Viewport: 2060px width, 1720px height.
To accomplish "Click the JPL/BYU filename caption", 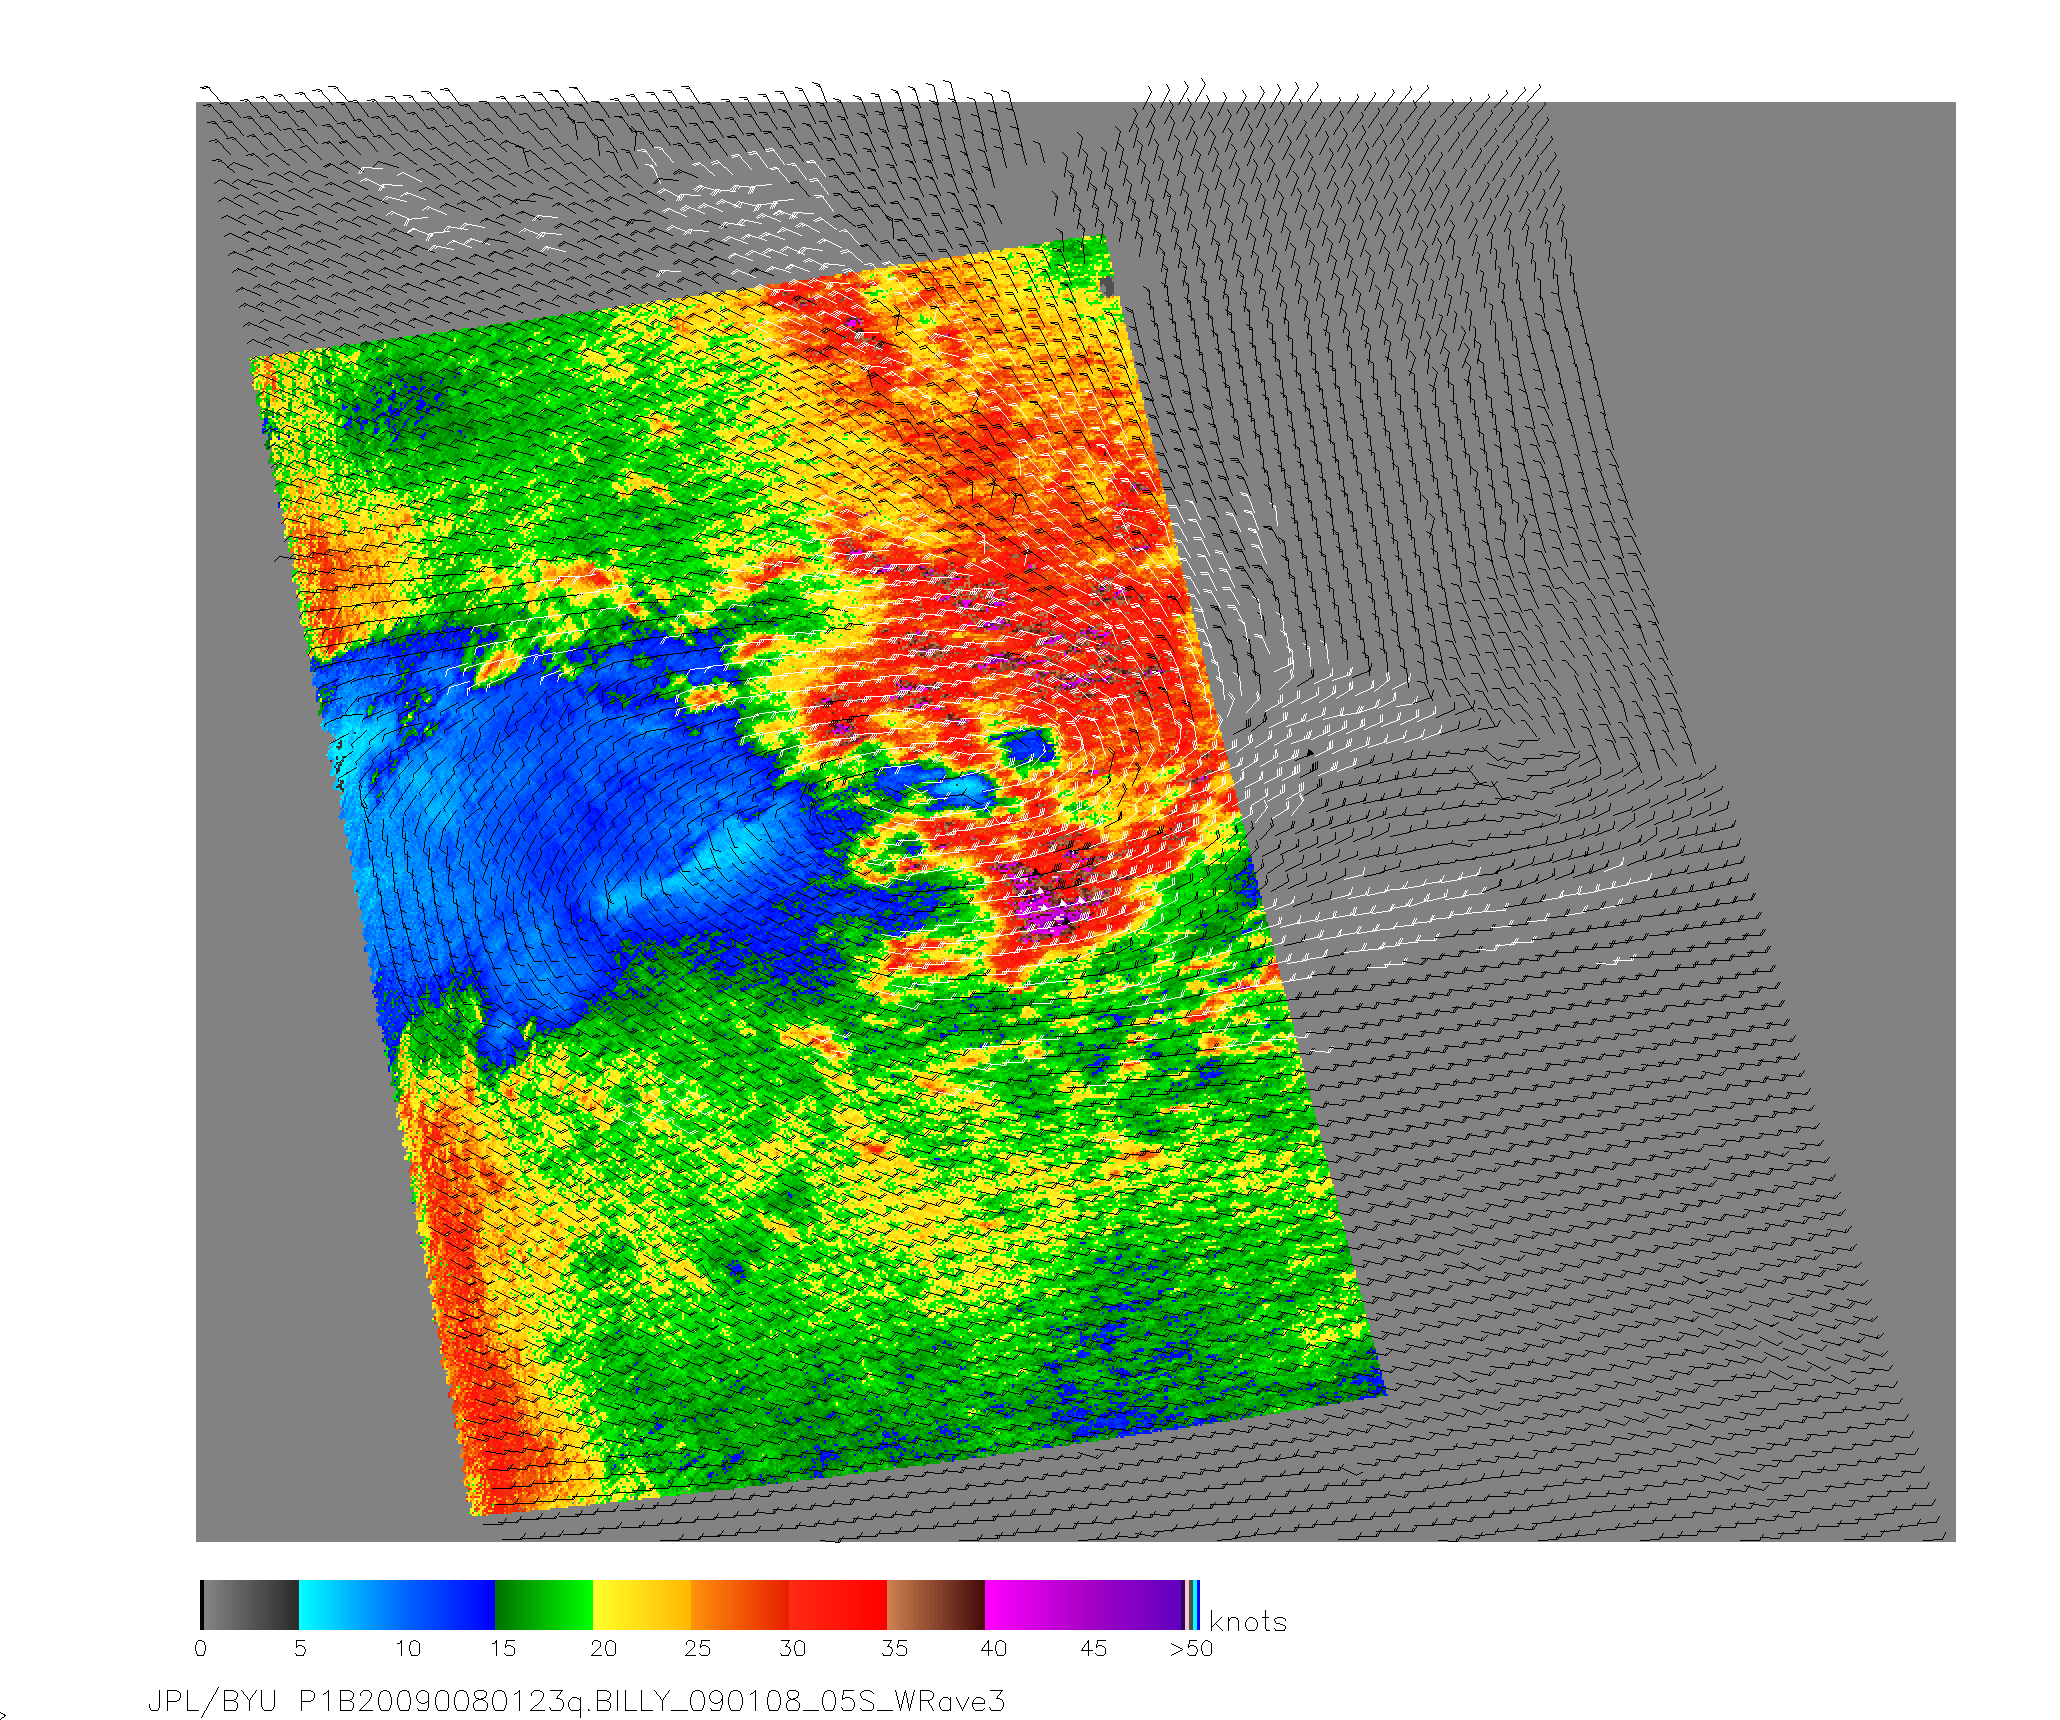I will click(576, 1701).
